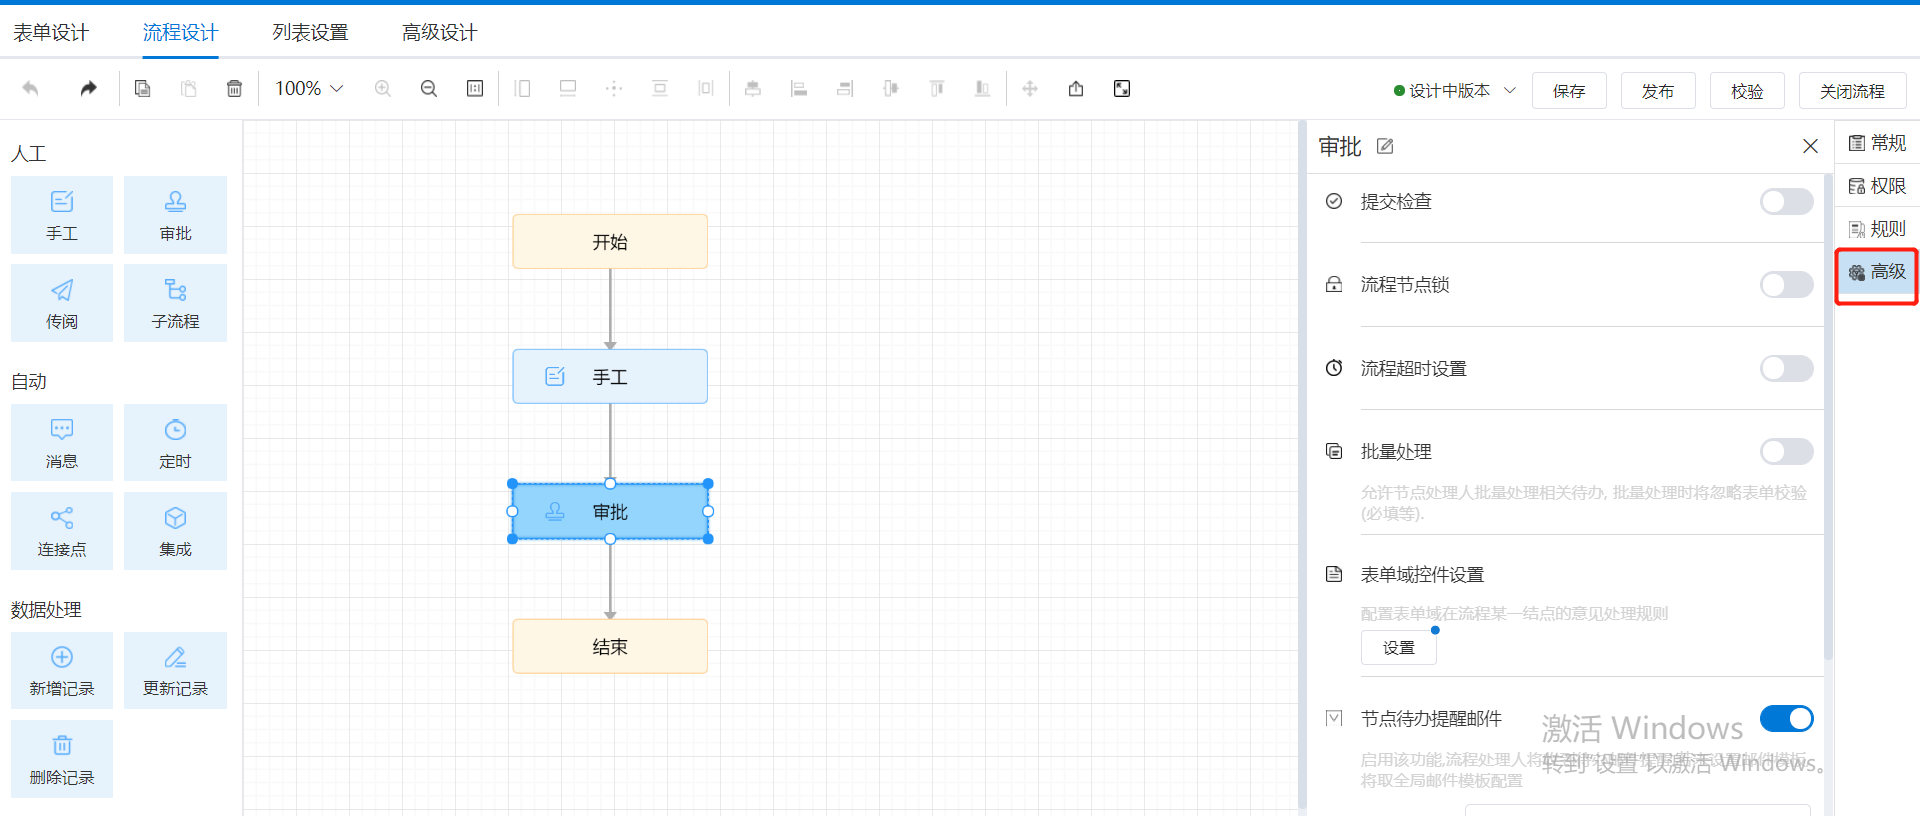Open the 规则 side tab
Image resolution: width=1920 pixels, height=816 pixels.
tap(1877, 229)
